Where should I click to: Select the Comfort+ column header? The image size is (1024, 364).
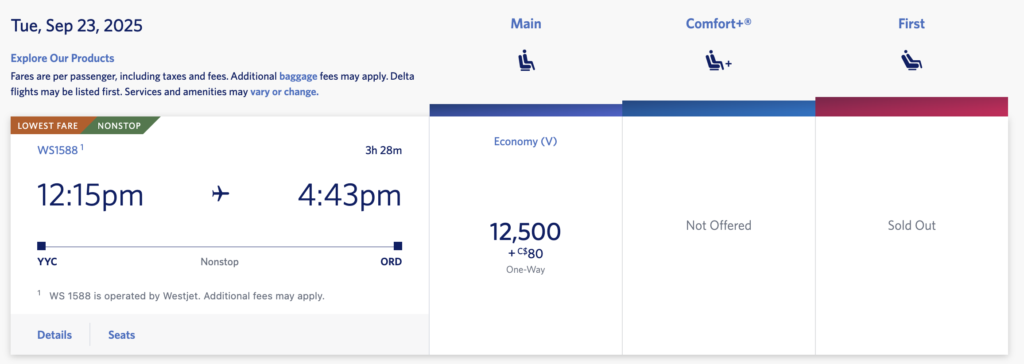coord(718,24)
